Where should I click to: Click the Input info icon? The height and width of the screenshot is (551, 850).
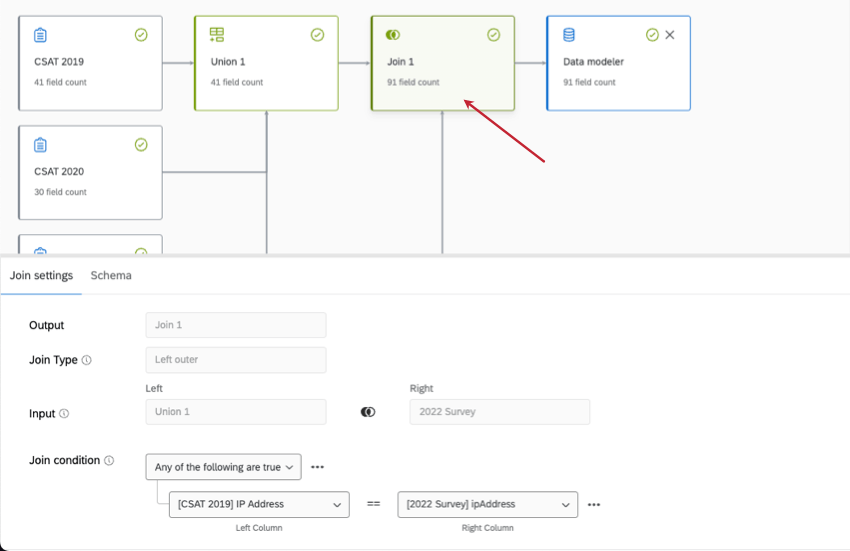[x=64, y=413]
